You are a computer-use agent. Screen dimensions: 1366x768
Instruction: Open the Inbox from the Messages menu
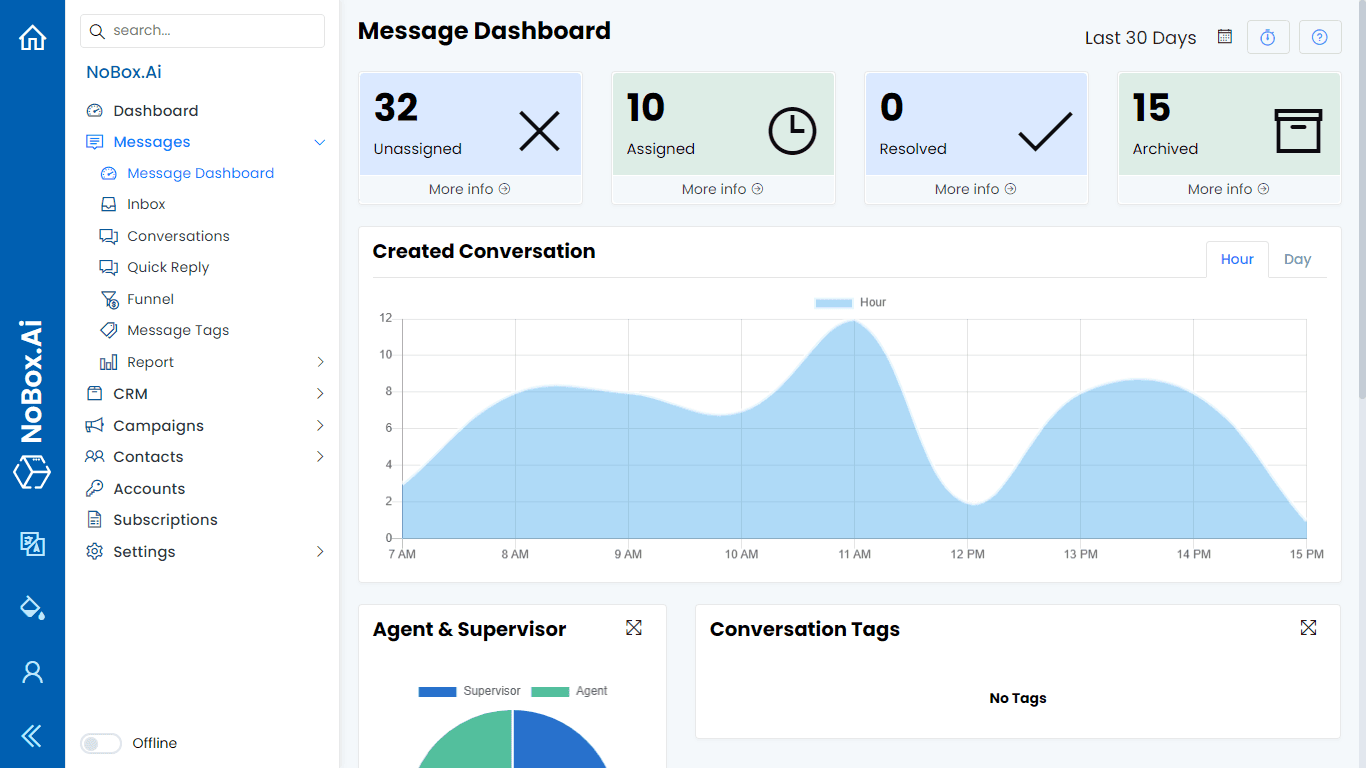tap(145, 204)
